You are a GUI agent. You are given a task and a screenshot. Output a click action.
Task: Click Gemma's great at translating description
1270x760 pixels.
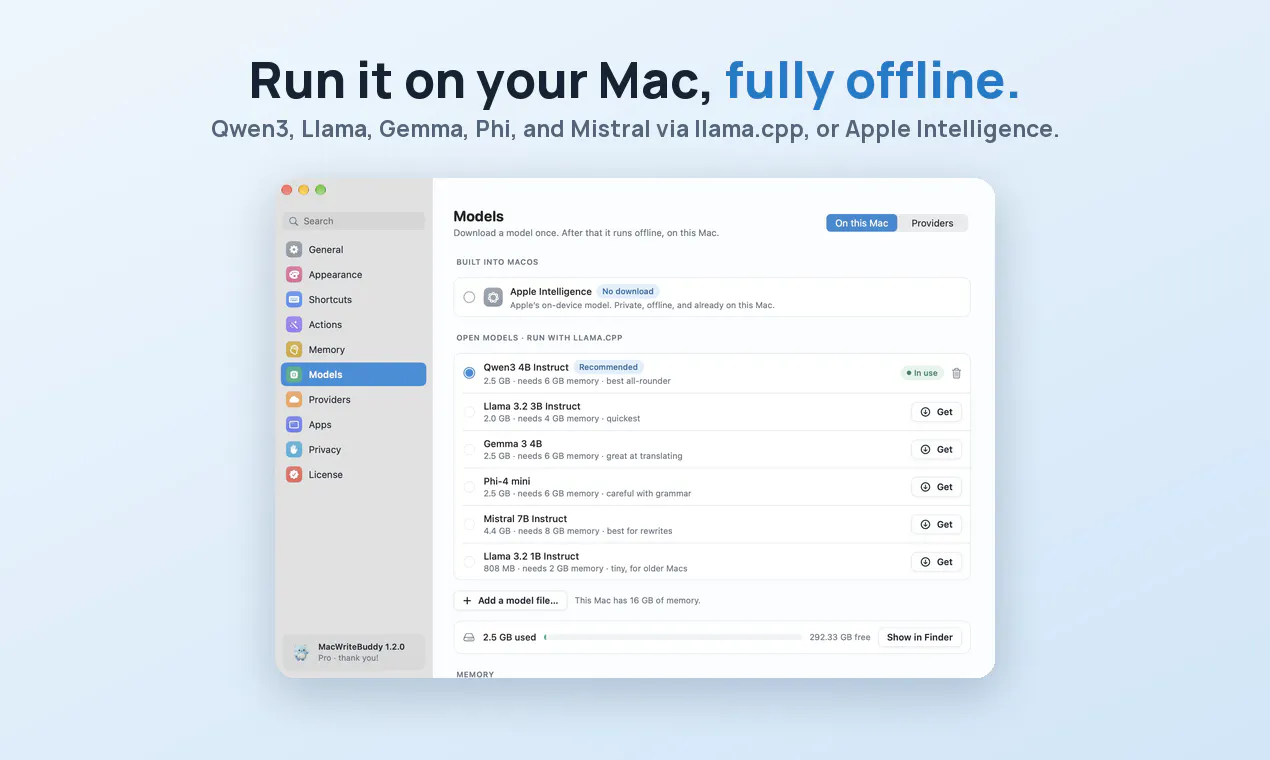645,456
